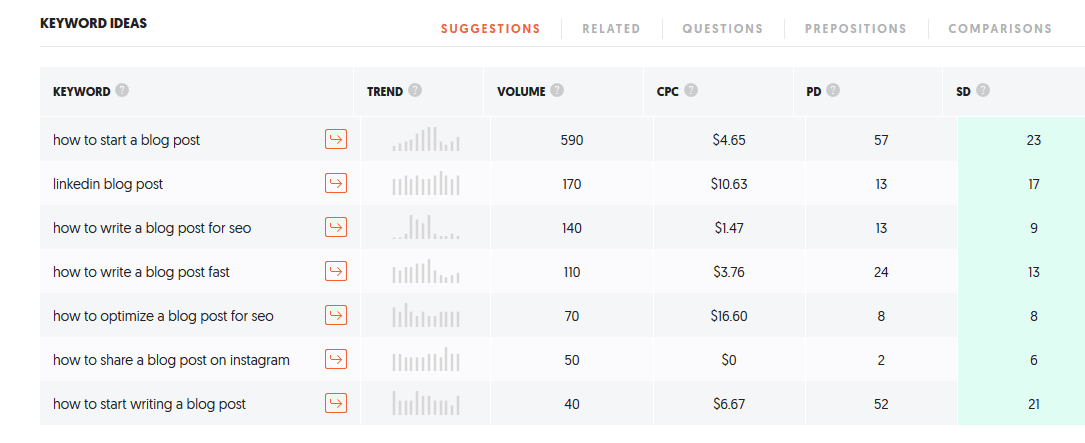Click arrow icon for 'how to optimize a blog post for seo'
1085x443 pixels.
(x=336, y=316)
